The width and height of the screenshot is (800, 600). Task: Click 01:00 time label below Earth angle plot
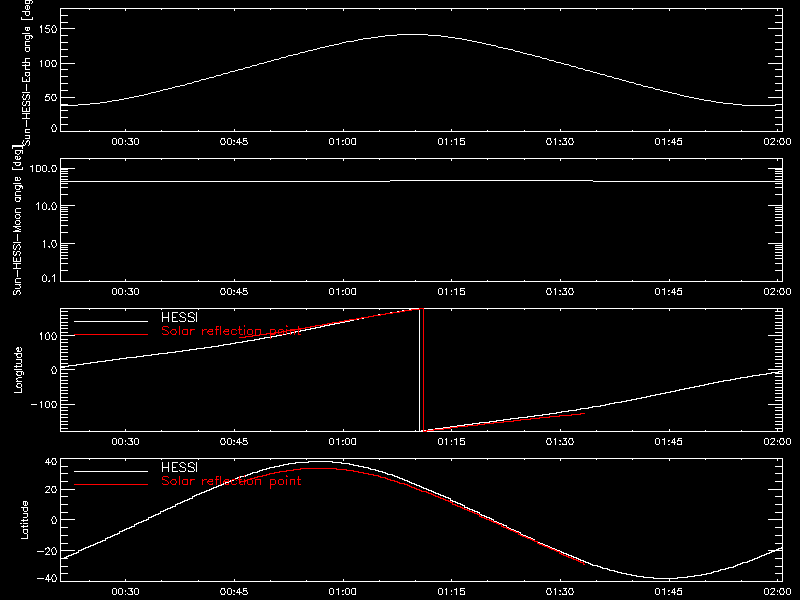pos(342,141)
